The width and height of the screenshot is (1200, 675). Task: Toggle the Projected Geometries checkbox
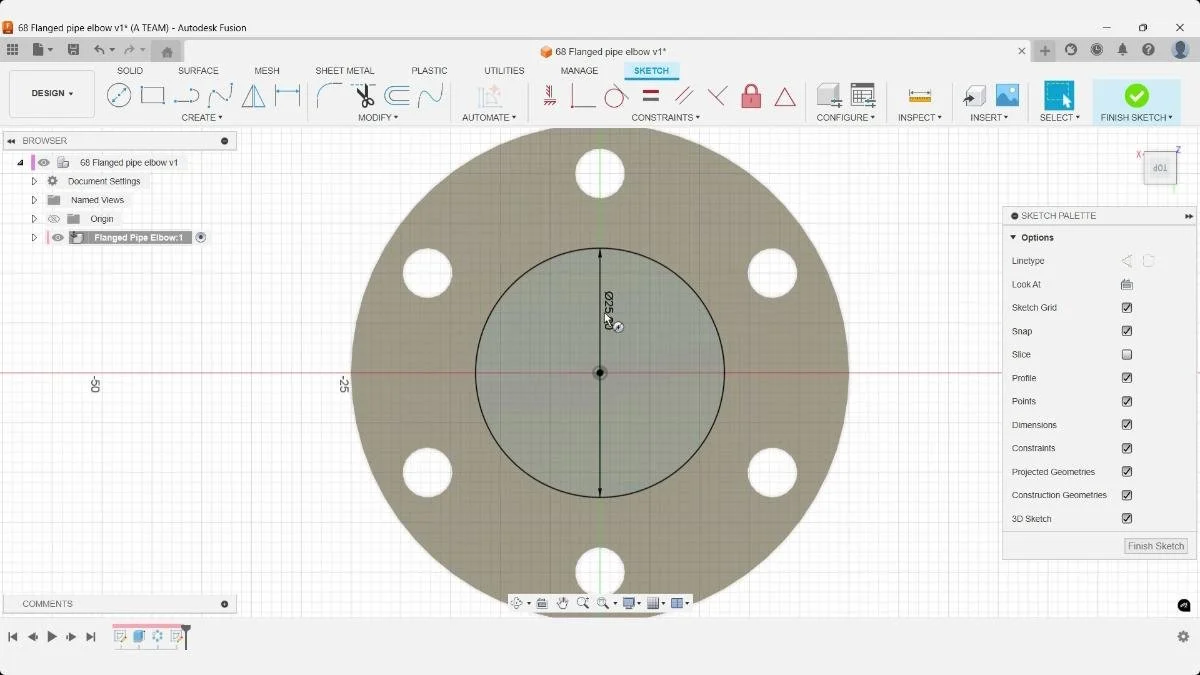coord(1127,472)
